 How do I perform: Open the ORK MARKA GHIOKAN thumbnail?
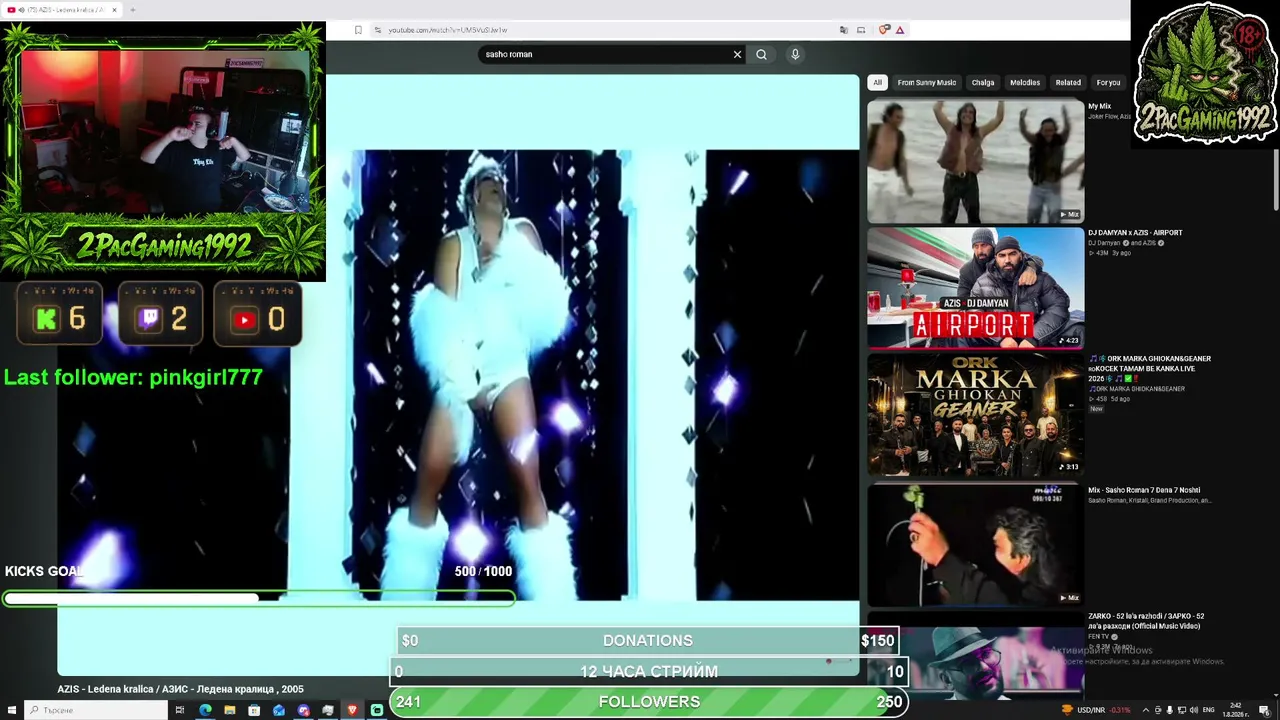pyautogui.click(x=975, y=415)
